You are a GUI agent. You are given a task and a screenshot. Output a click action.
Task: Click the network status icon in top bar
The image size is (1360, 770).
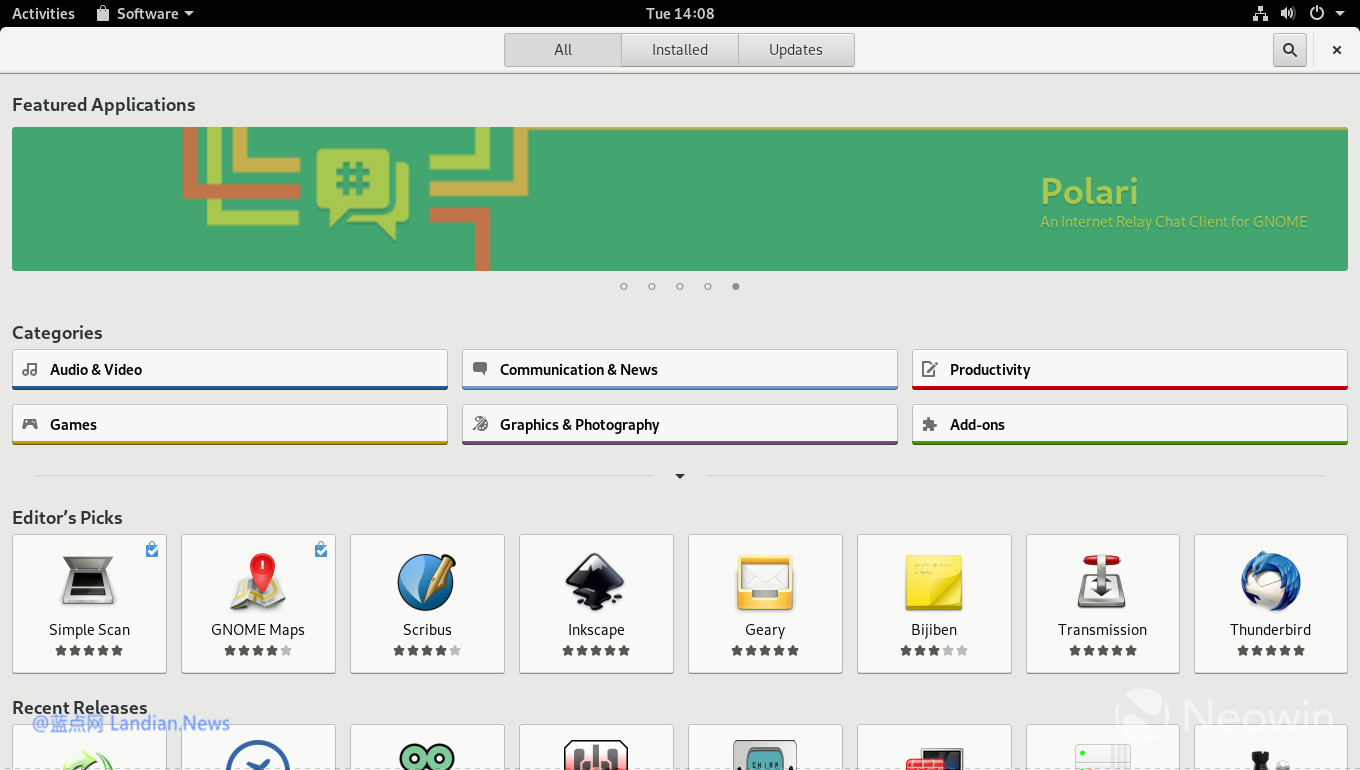1260,14
